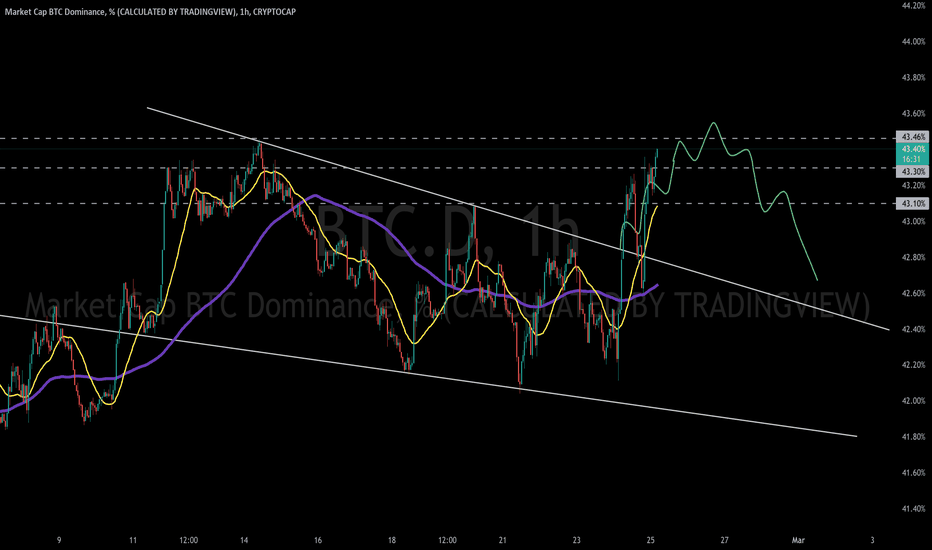Click the Market Cap BTC Dominance chart title

point(150,12)
